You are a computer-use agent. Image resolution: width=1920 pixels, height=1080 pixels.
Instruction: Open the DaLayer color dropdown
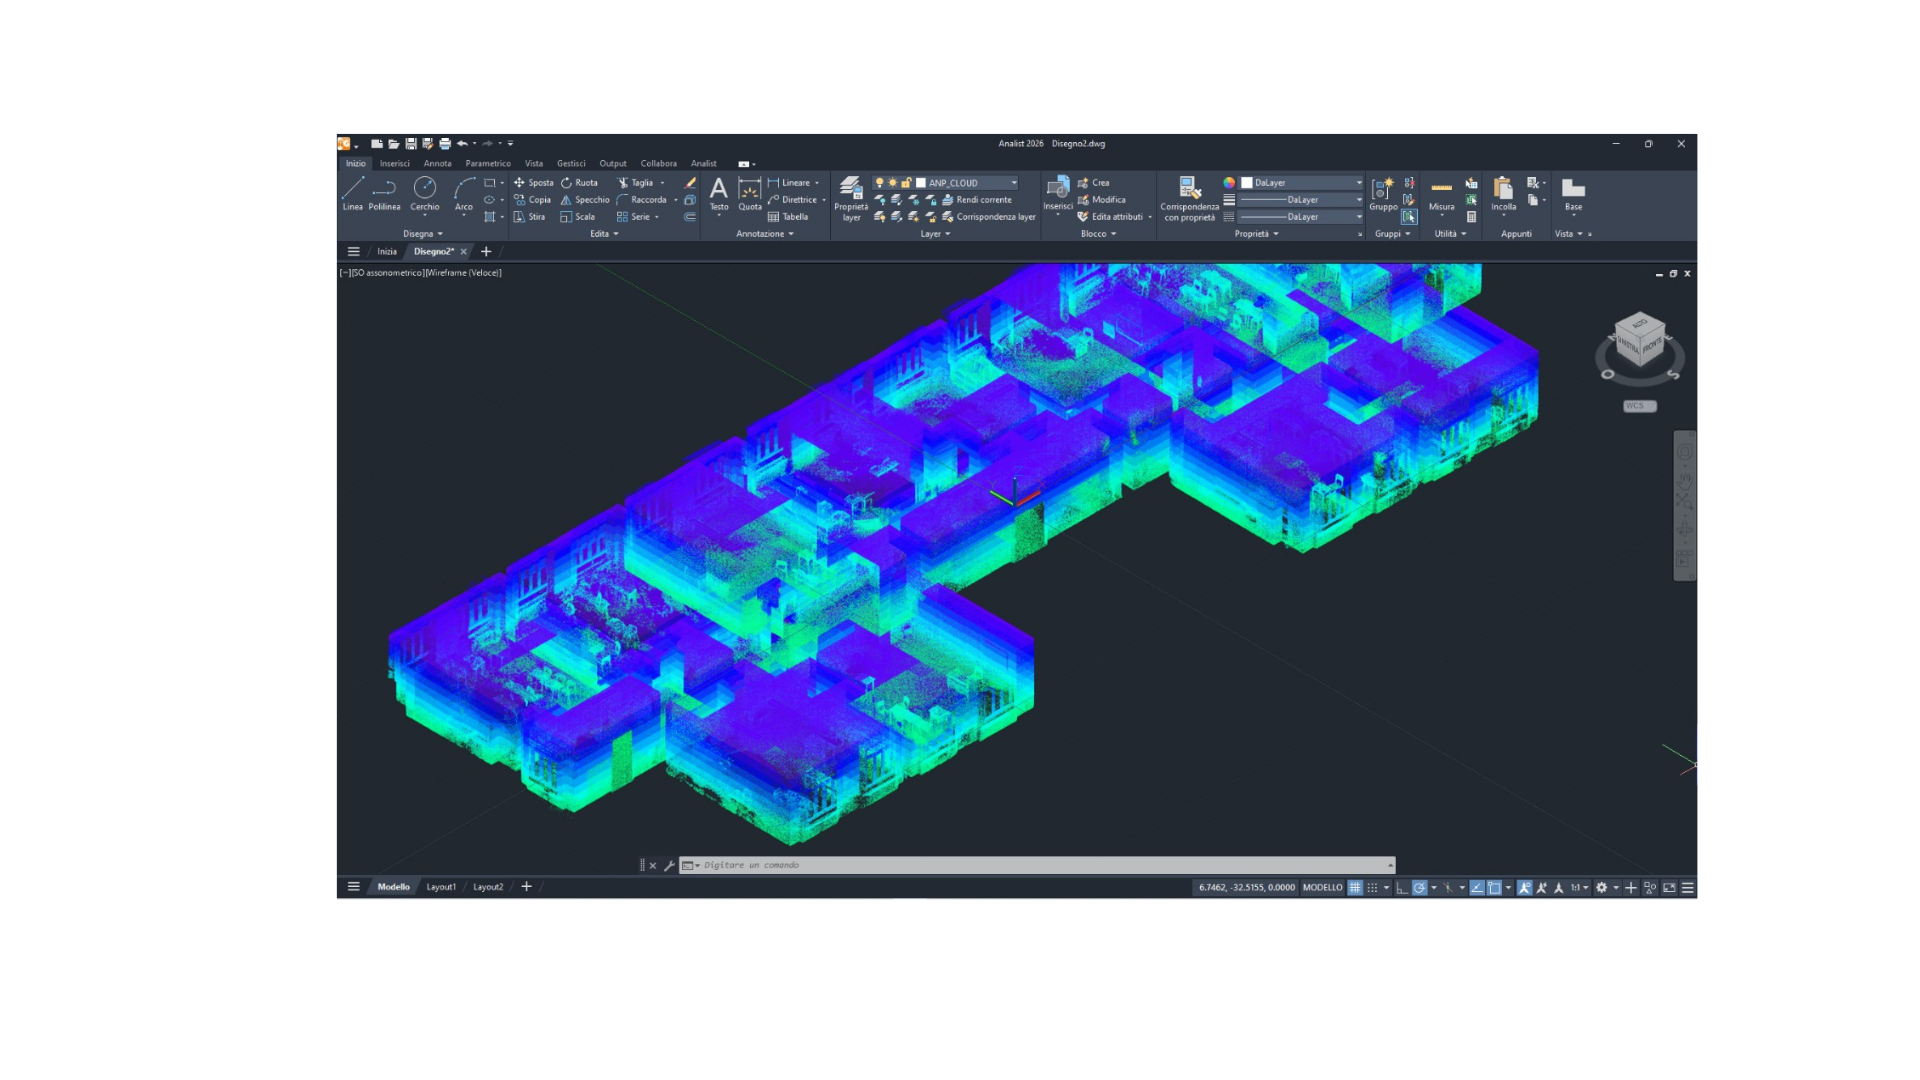pyautogui.click(x=1358, y=182)
